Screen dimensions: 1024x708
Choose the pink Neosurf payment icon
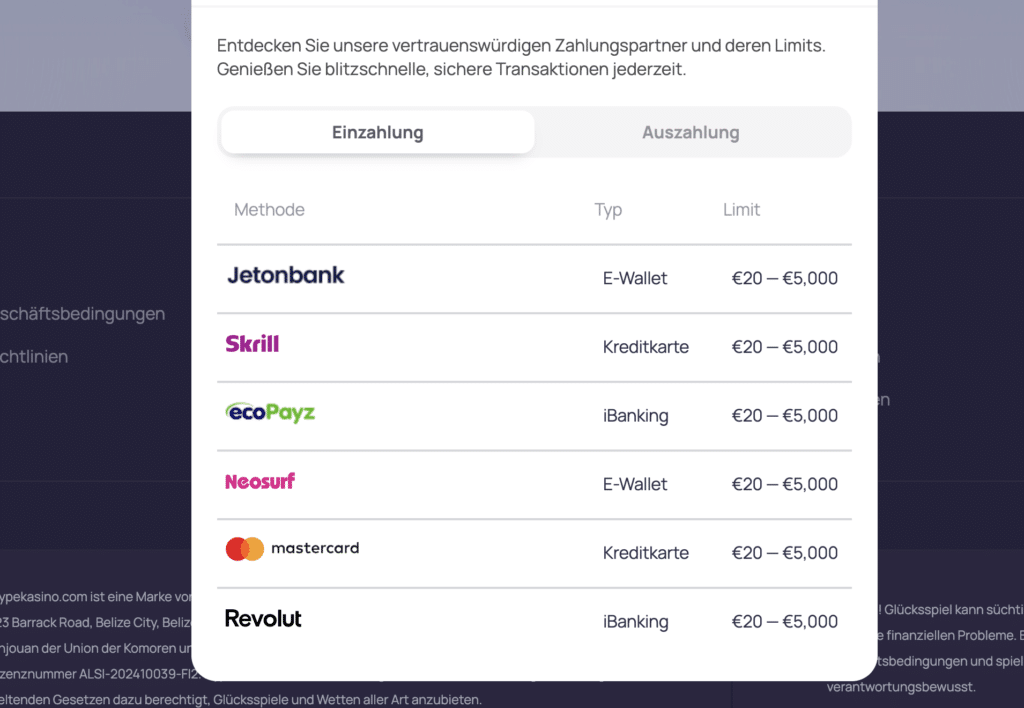click(x=259, y=481)
